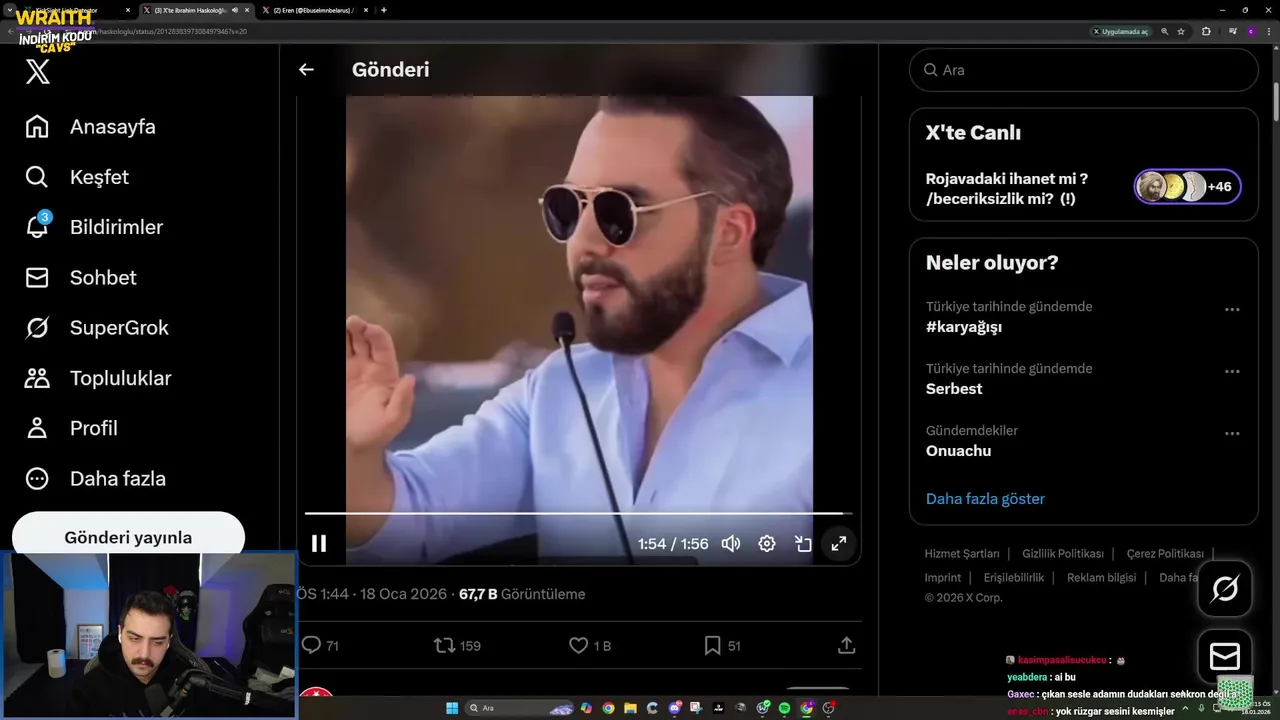This screenshot has height=720, width=1280.
Task: Open floating messages envelope button
Action: [x=1225, y=656]
